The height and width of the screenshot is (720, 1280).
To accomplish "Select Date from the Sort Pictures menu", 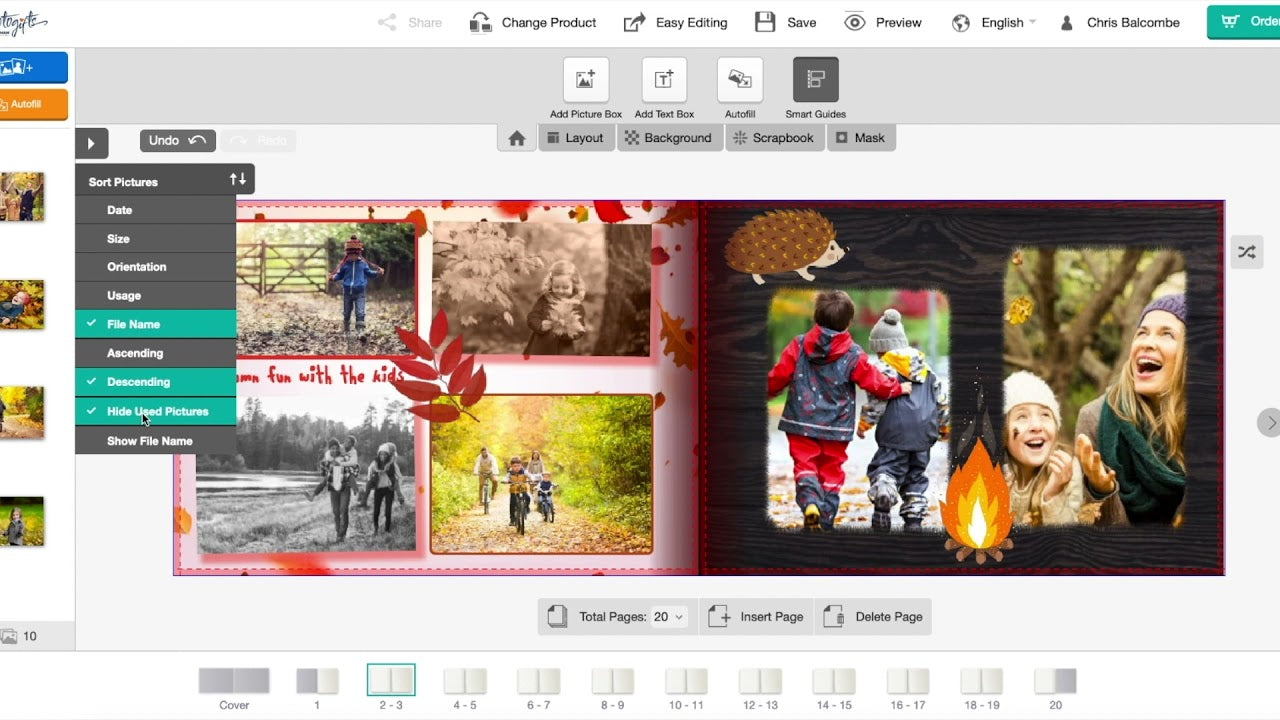I will click(x=155, y=210).
